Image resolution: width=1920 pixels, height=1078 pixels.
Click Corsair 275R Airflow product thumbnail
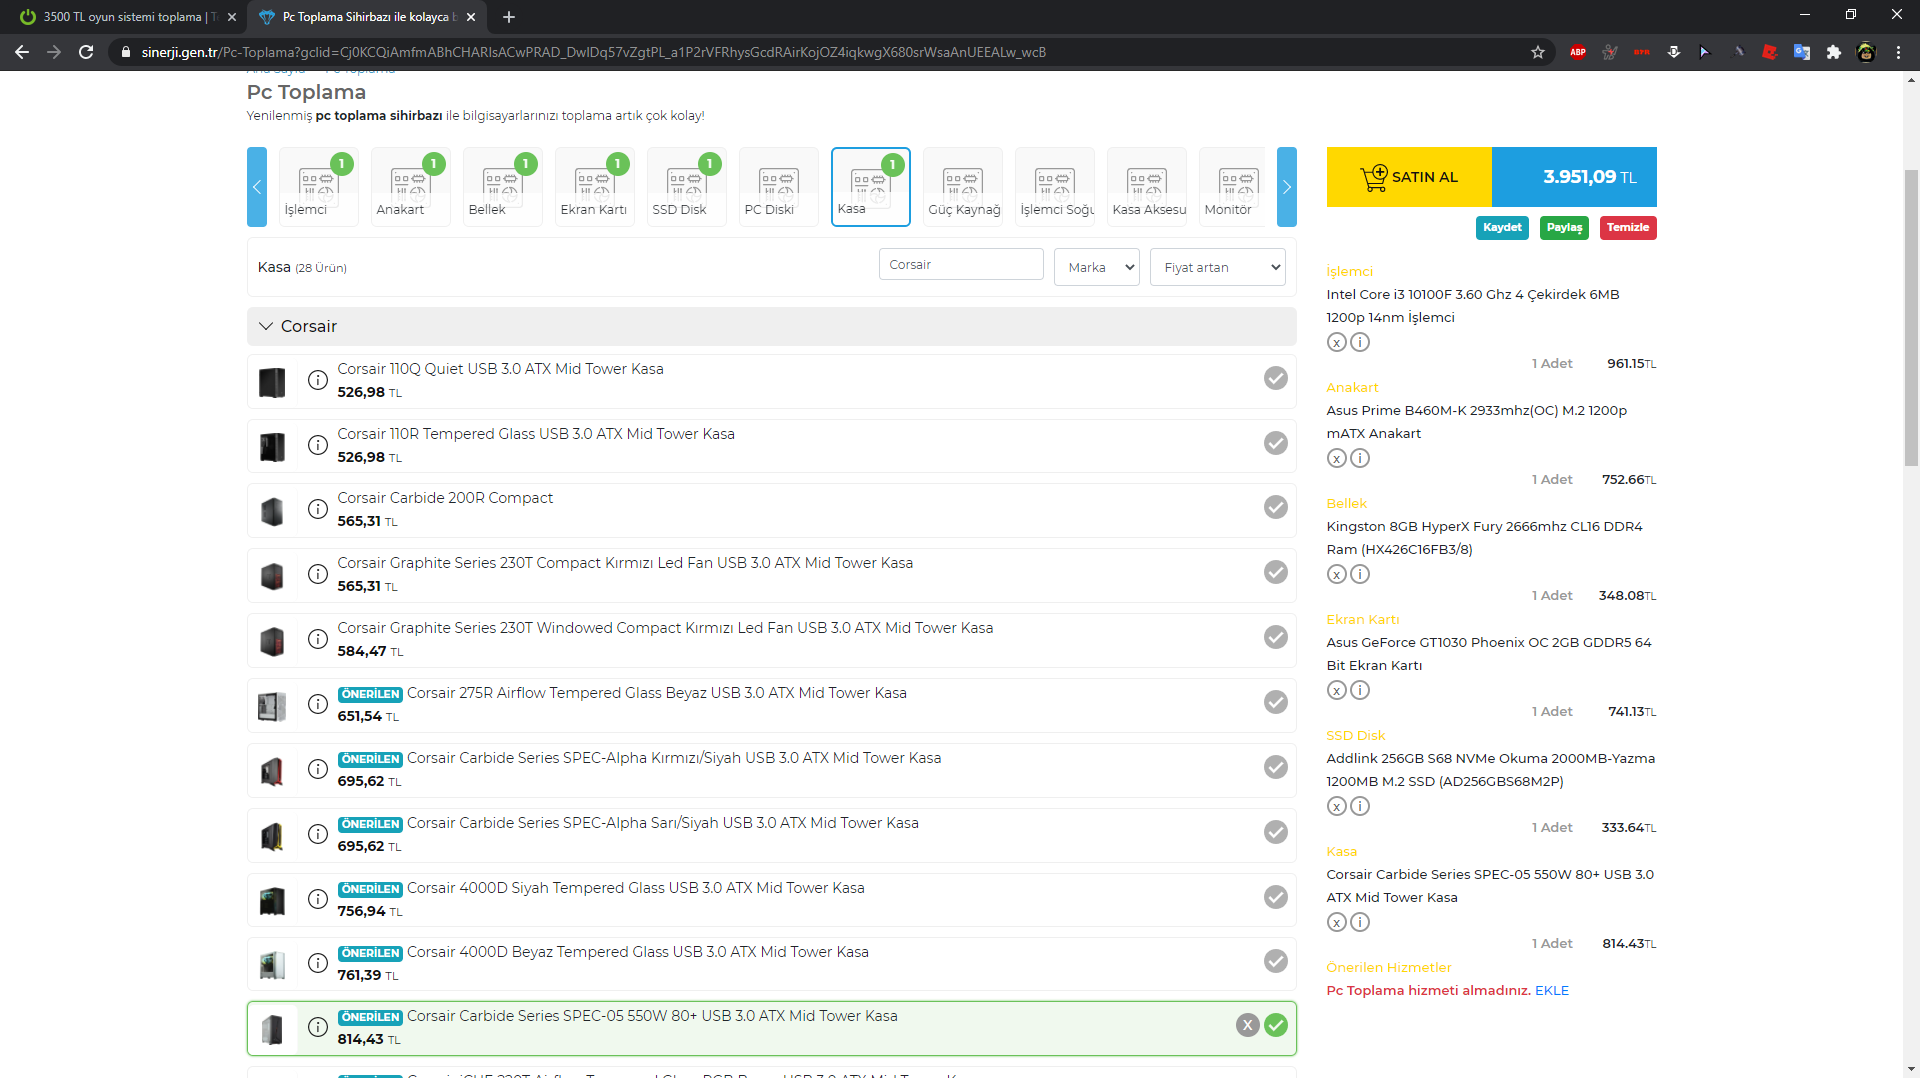[272, 706]
